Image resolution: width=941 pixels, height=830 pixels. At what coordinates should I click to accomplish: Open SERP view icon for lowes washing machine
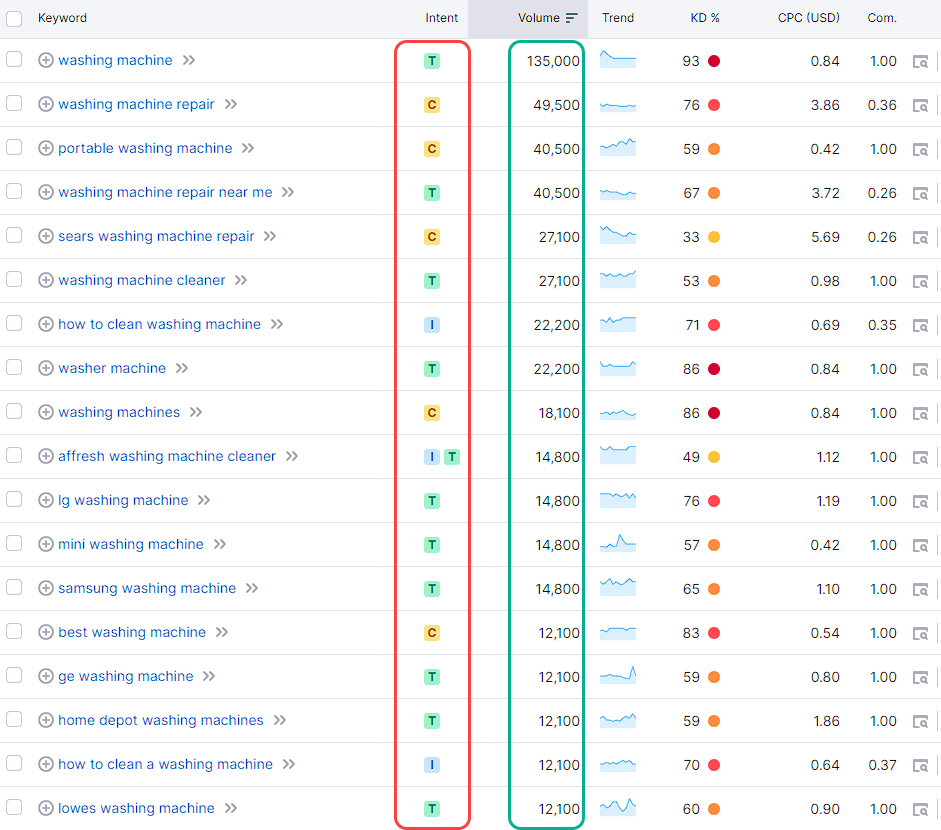[920, 809]
